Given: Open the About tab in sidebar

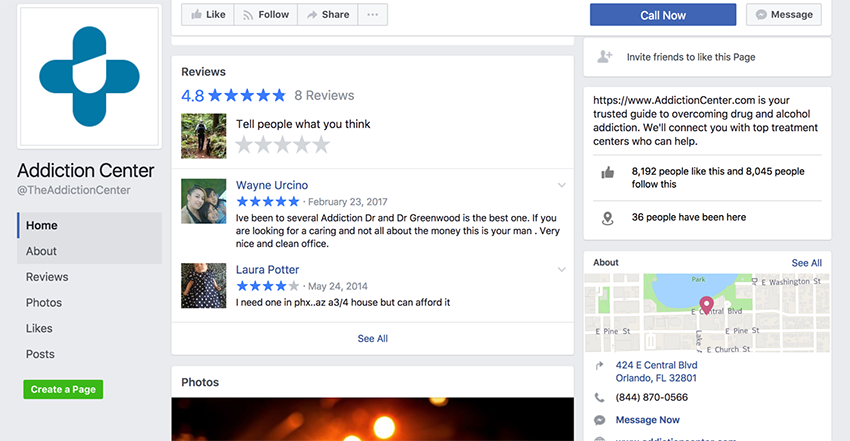Looking at the screenshot, I should point(89,251).
